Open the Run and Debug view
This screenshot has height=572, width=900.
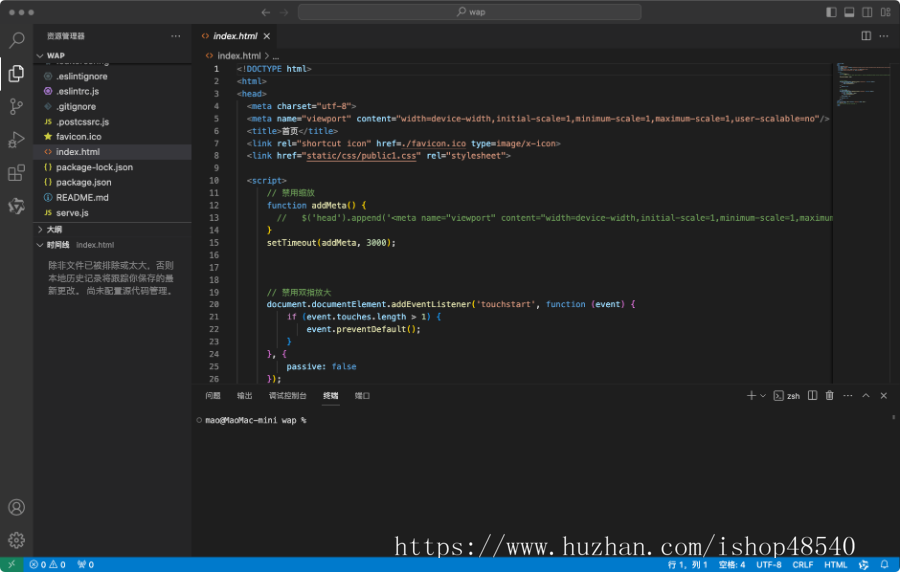(x=16, y=139)
